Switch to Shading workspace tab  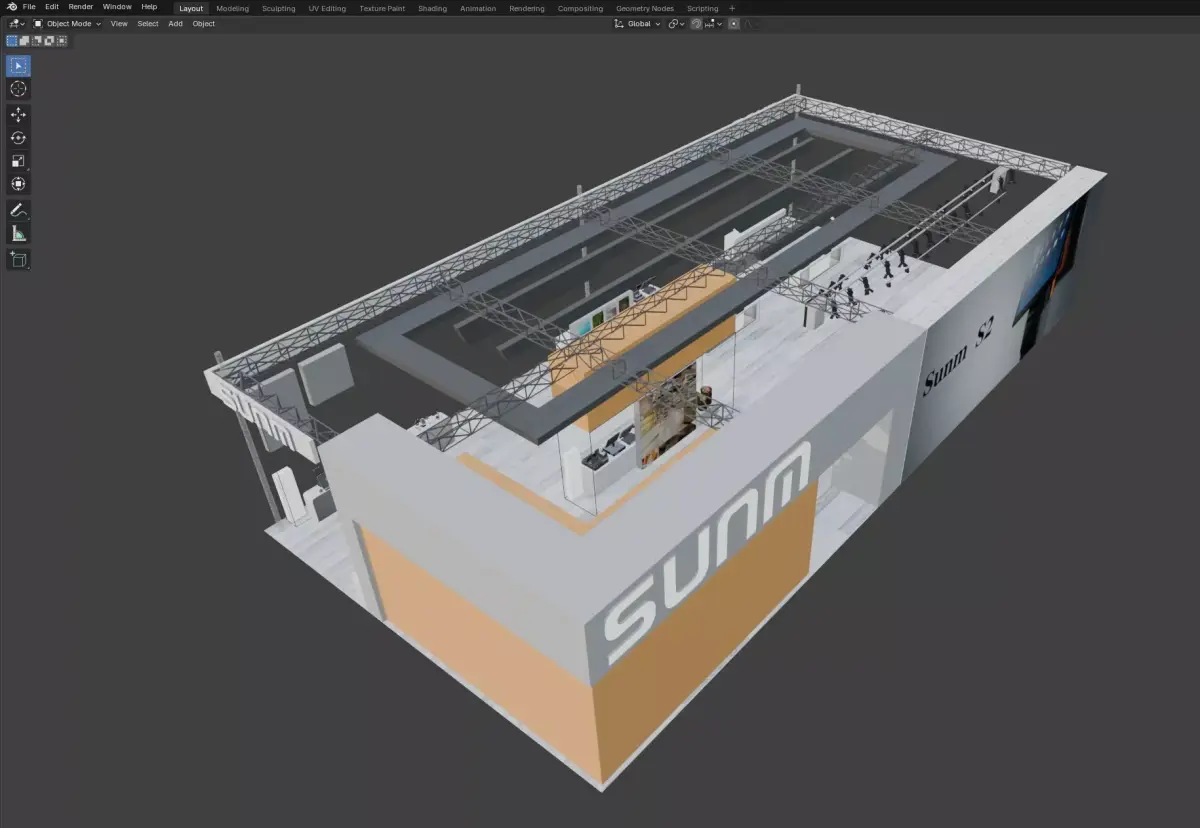point(433,8)
